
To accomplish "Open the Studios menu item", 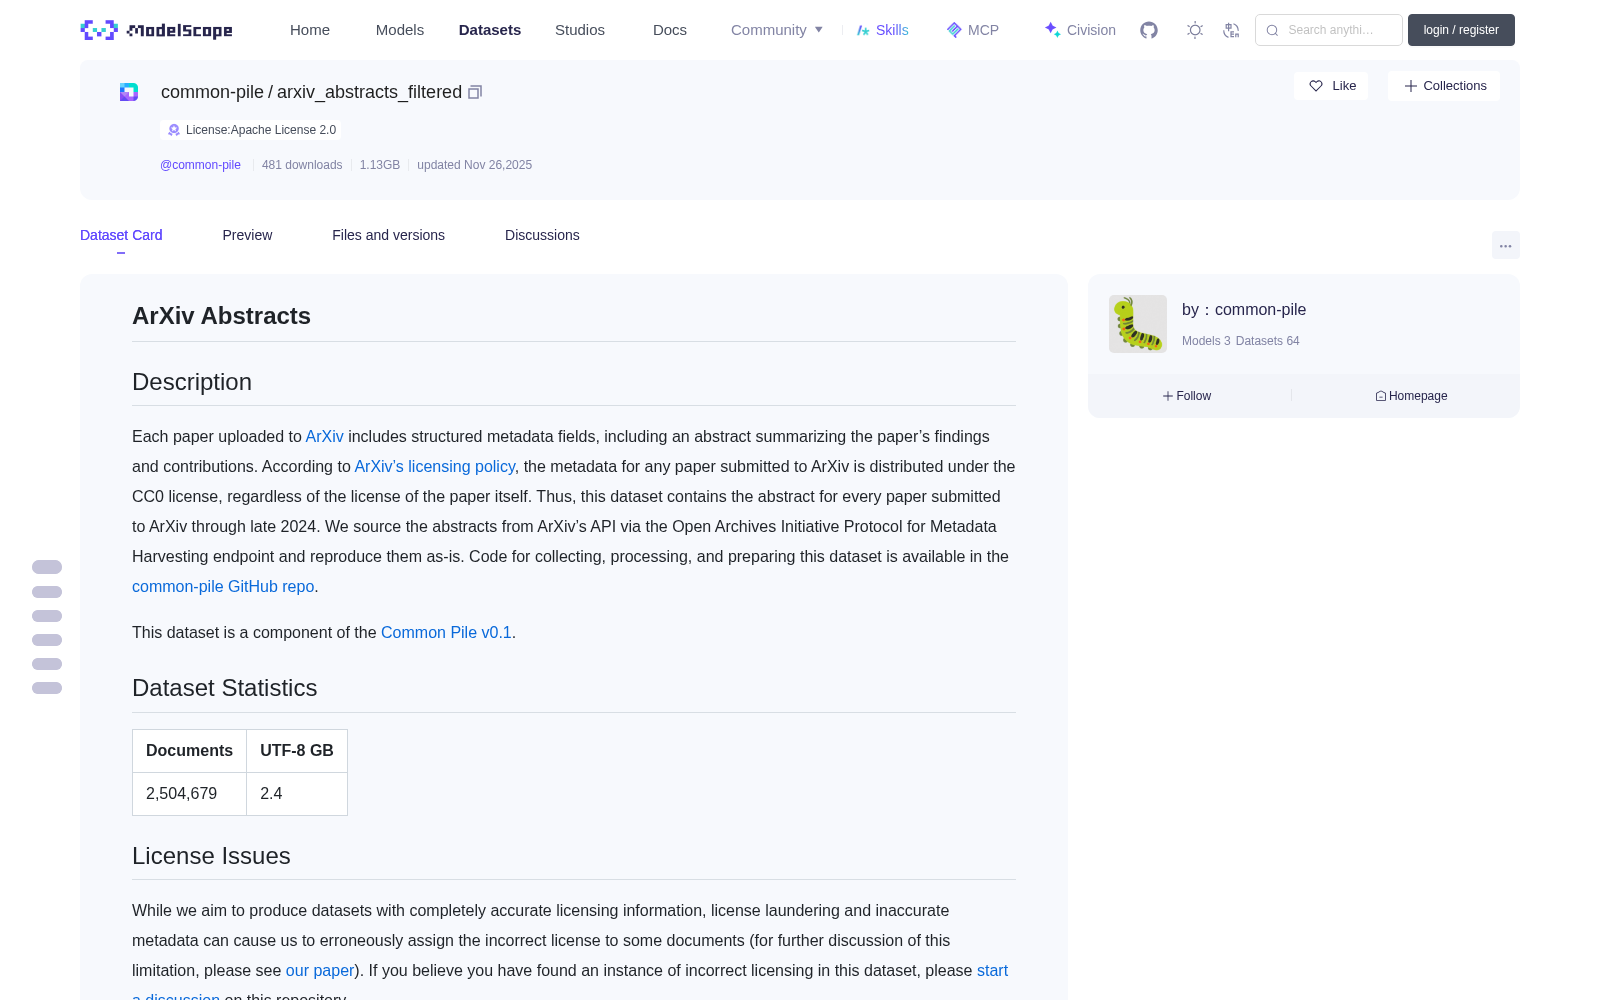I will pos(580,30).
